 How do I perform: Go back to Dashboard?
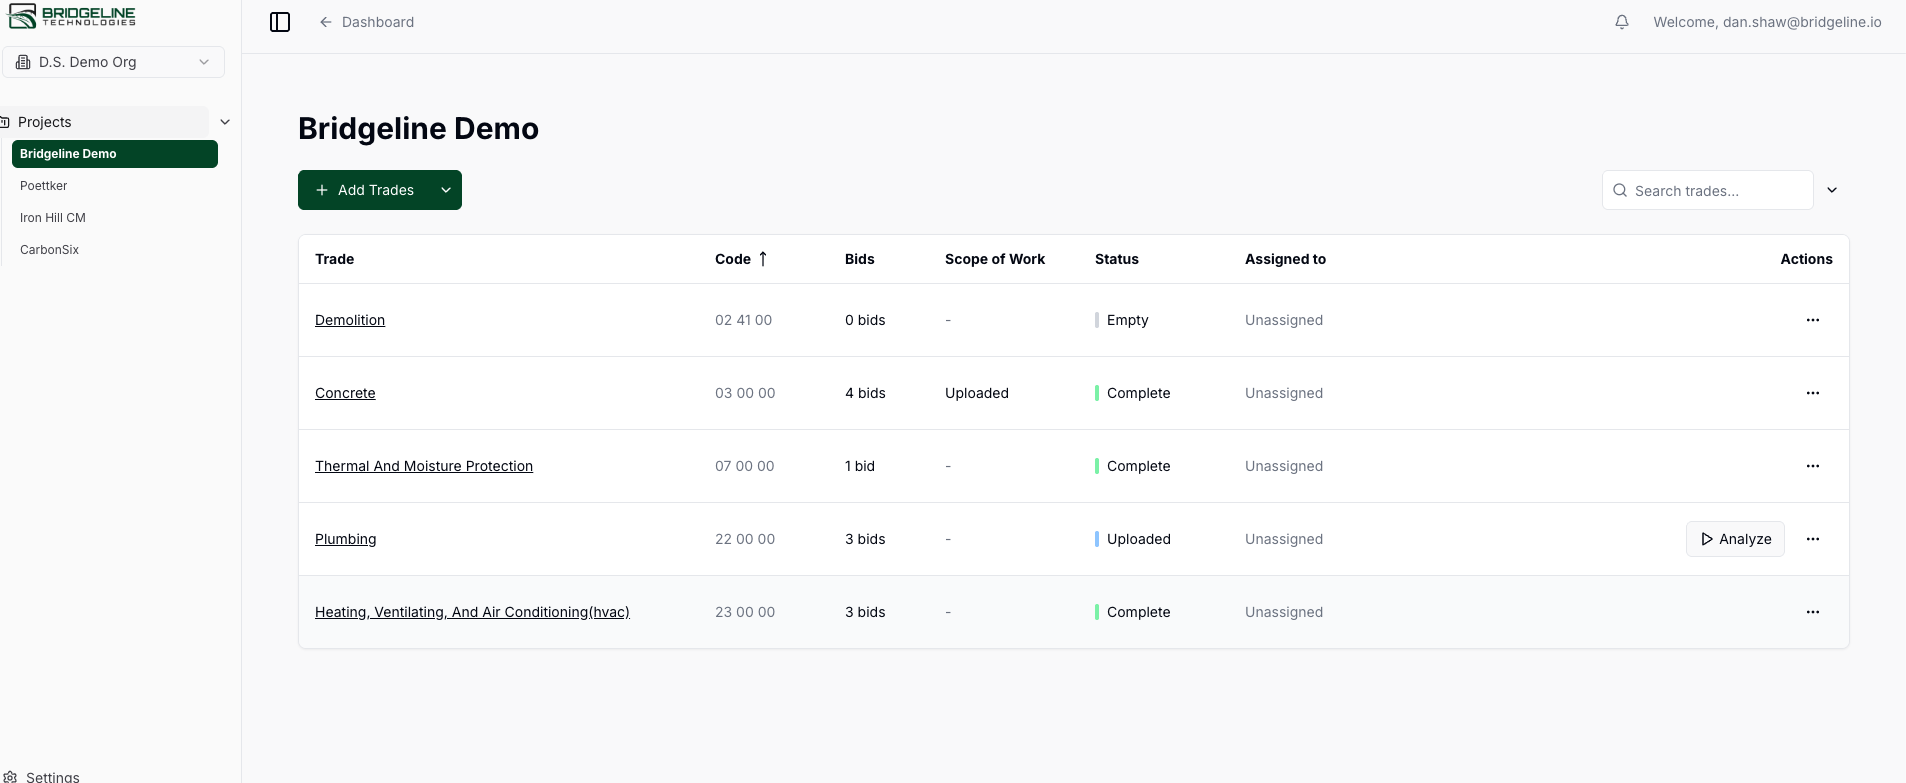(x=366, y=22)
